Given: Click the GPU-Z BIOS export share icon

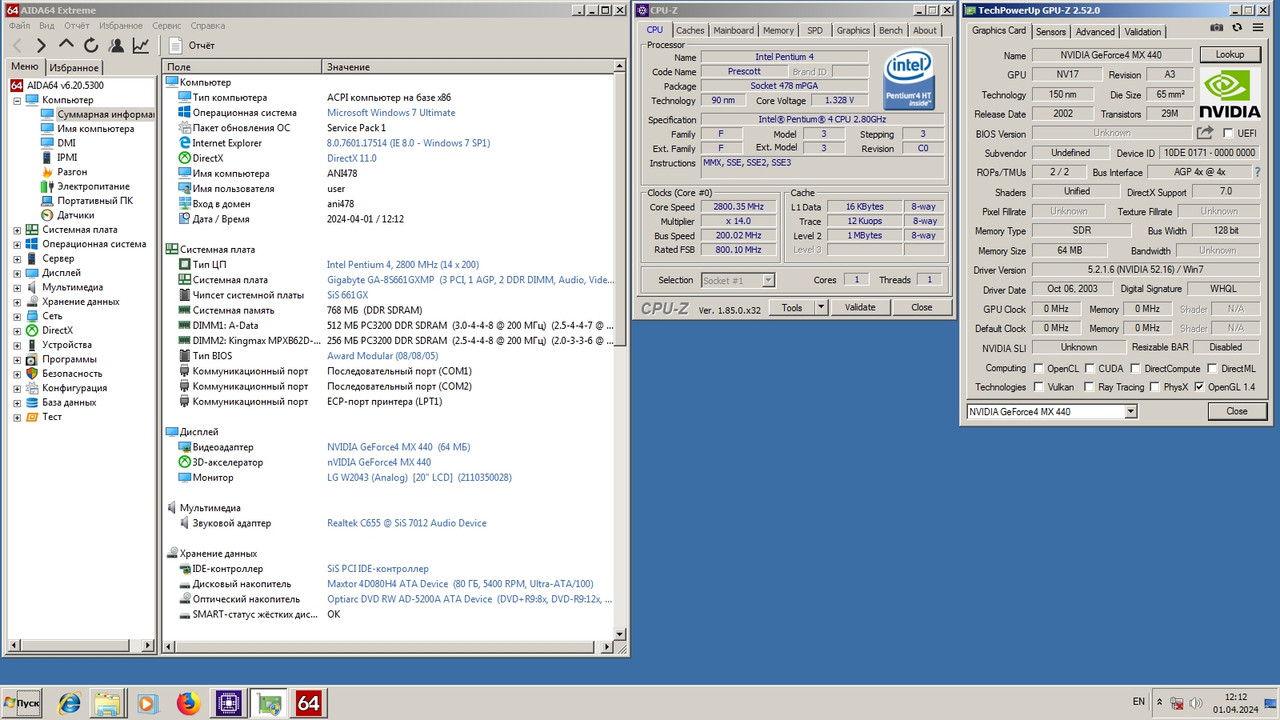Looking at the screenshot, I should pos(1205,133).
